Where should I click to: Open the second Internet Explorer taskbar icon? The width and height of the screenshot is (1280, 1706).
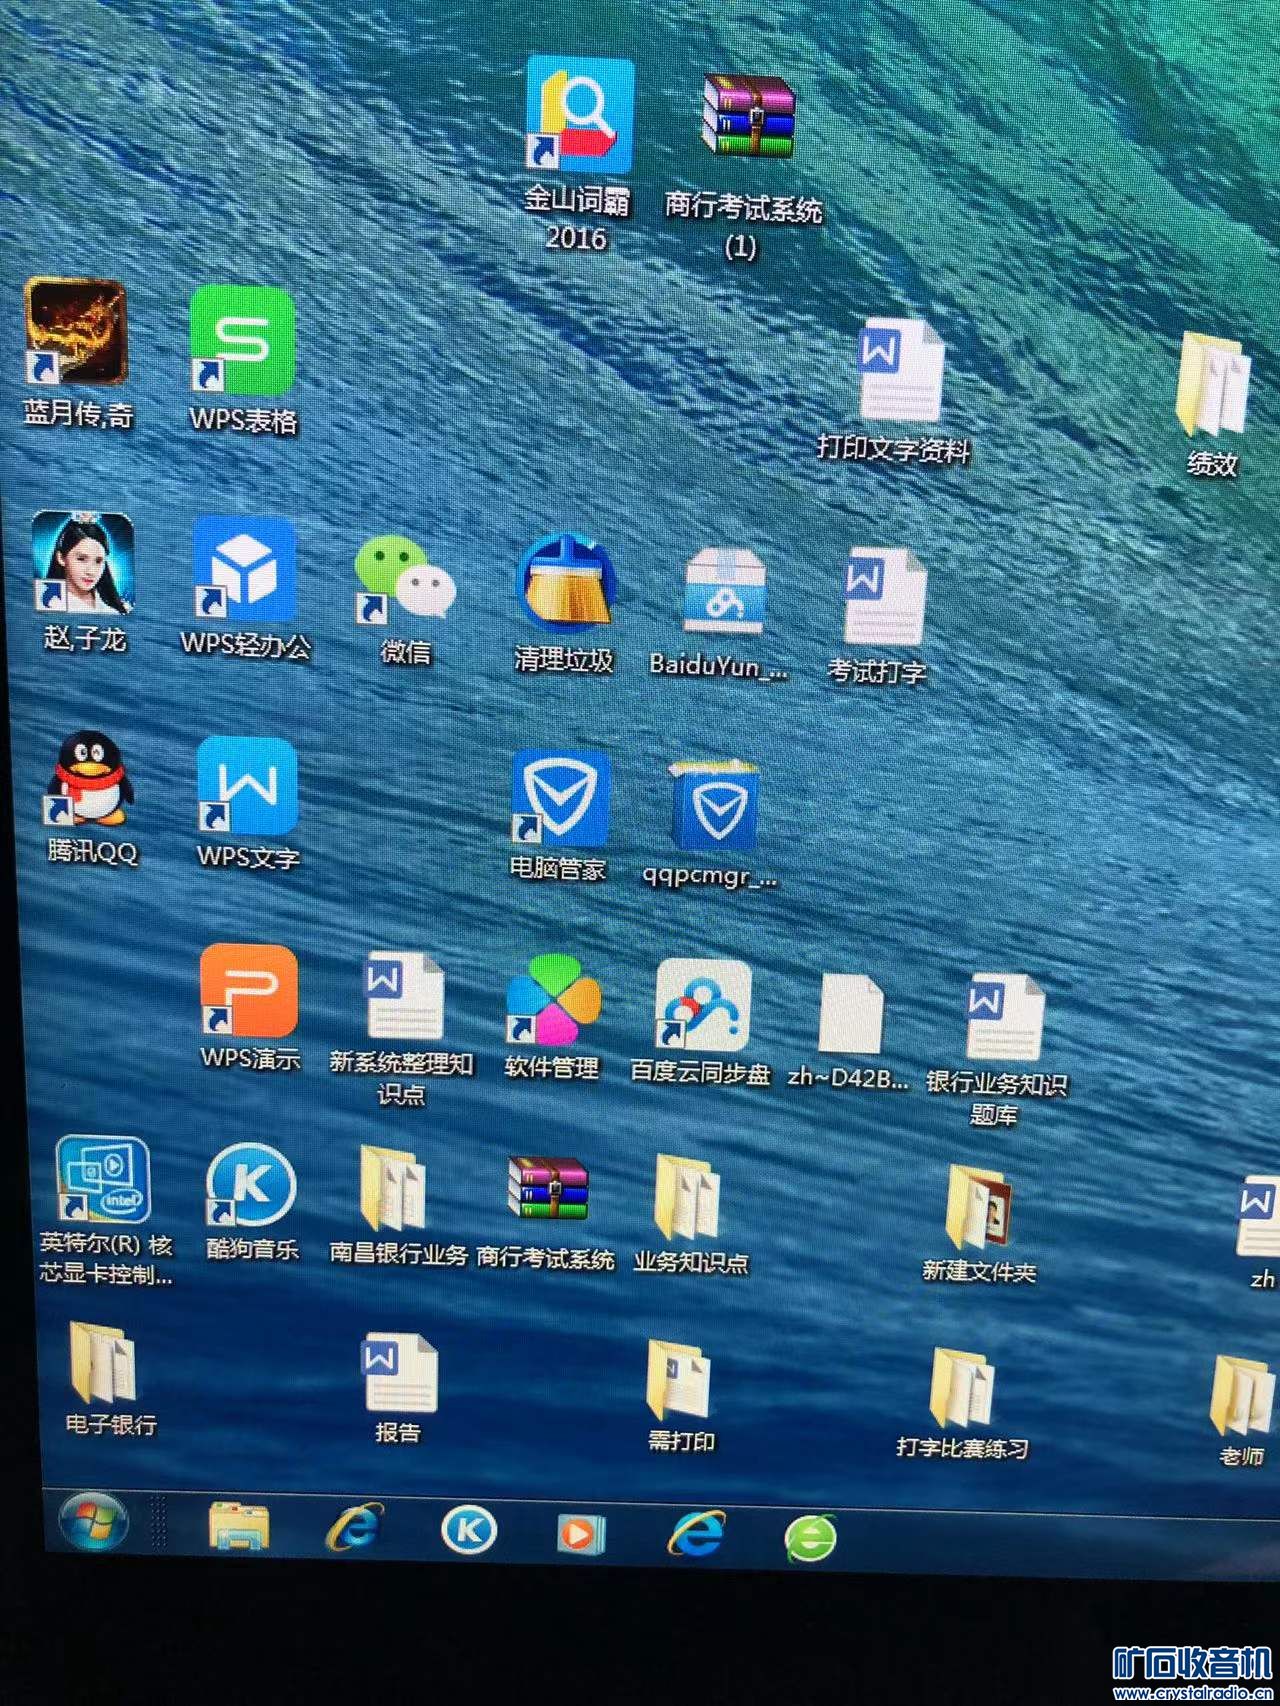[x=696, y=1534]
